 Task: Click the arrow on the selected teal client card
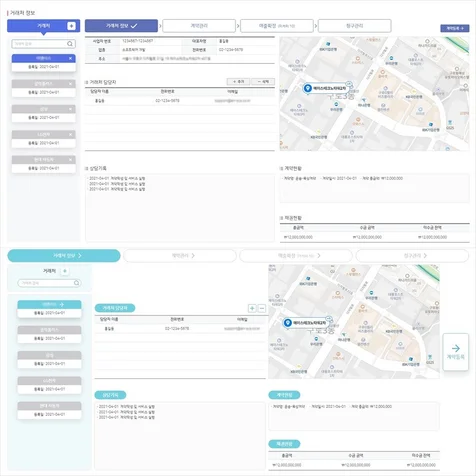coord(61,304)
